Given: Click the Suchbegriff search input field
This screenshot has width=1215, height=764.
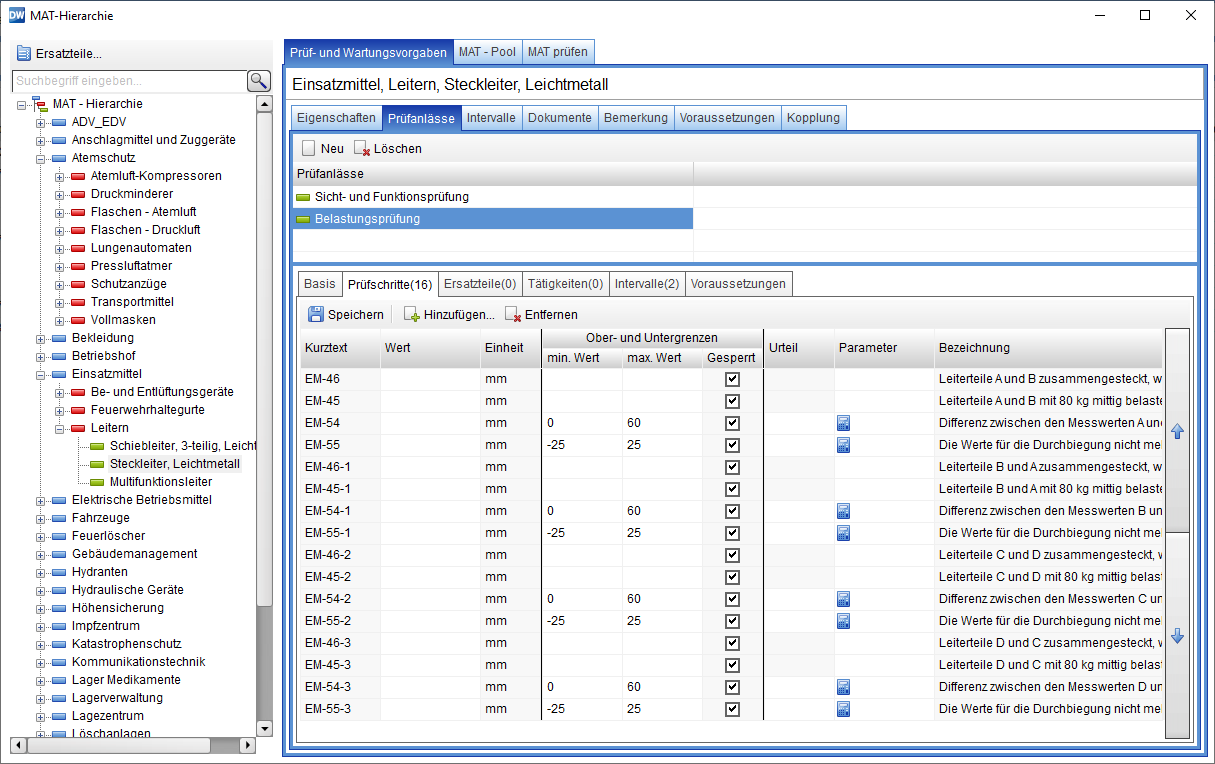Looking at the screenshot, I should 128,81.
